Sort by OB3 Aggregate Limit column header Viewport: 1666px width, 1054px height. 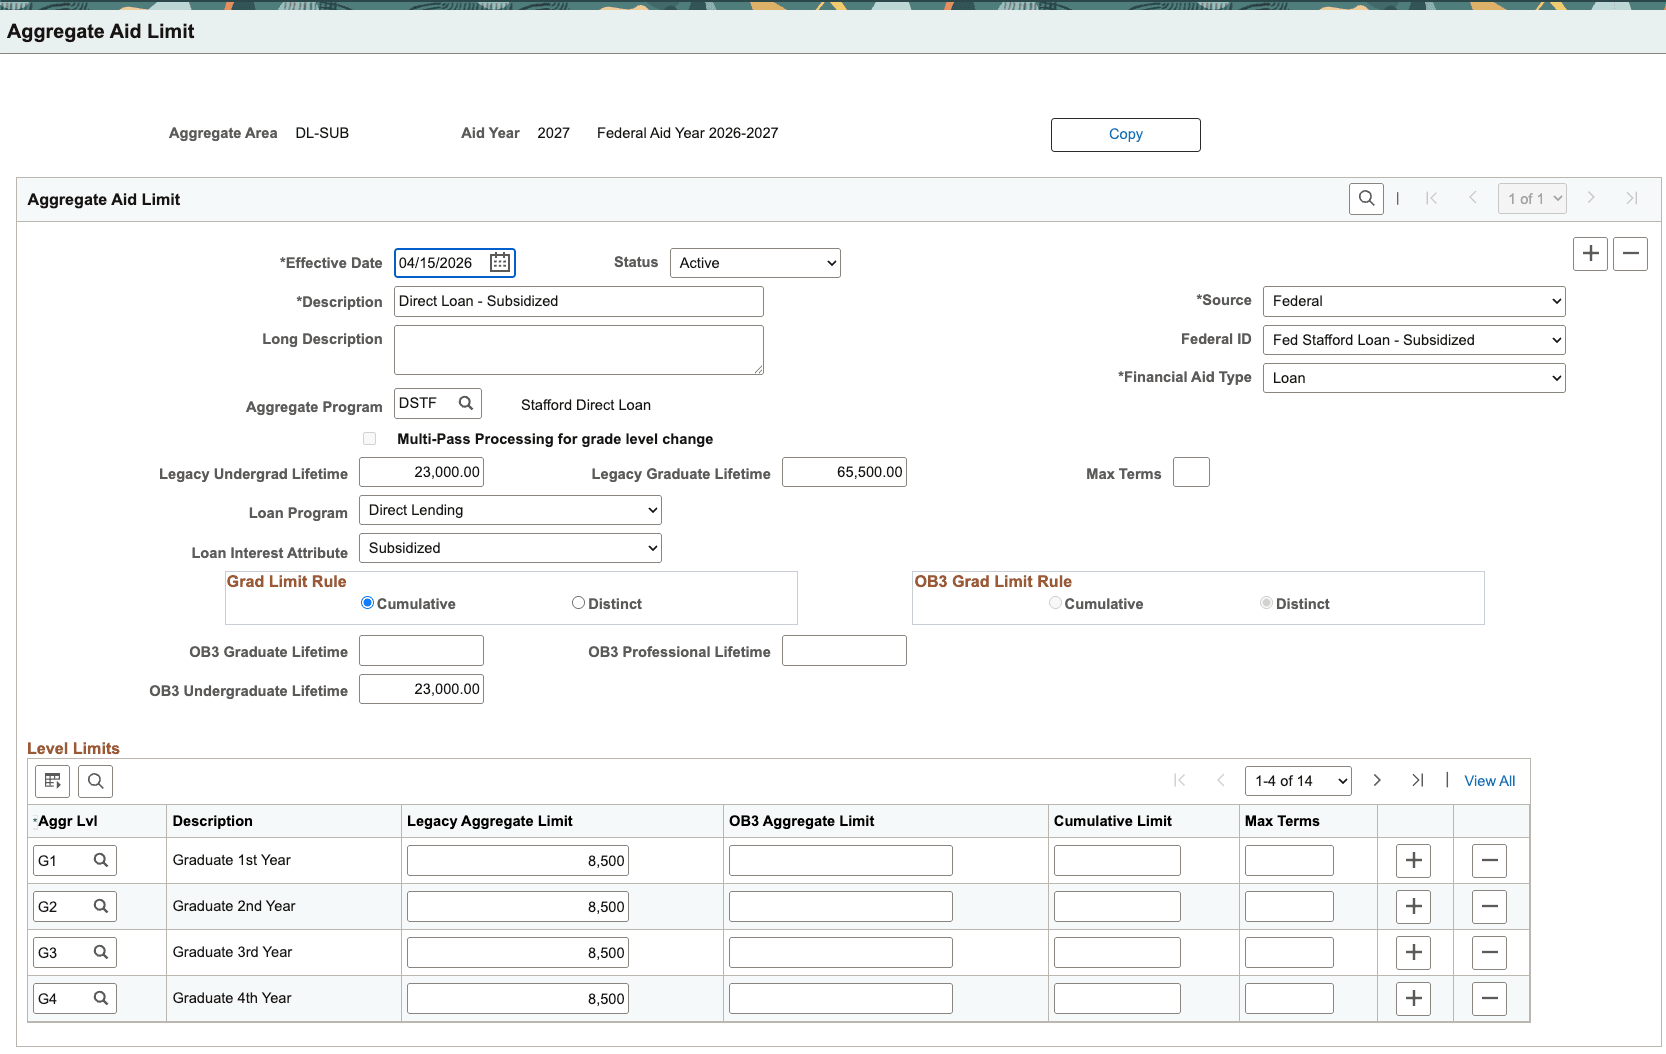tap(802, 821)
